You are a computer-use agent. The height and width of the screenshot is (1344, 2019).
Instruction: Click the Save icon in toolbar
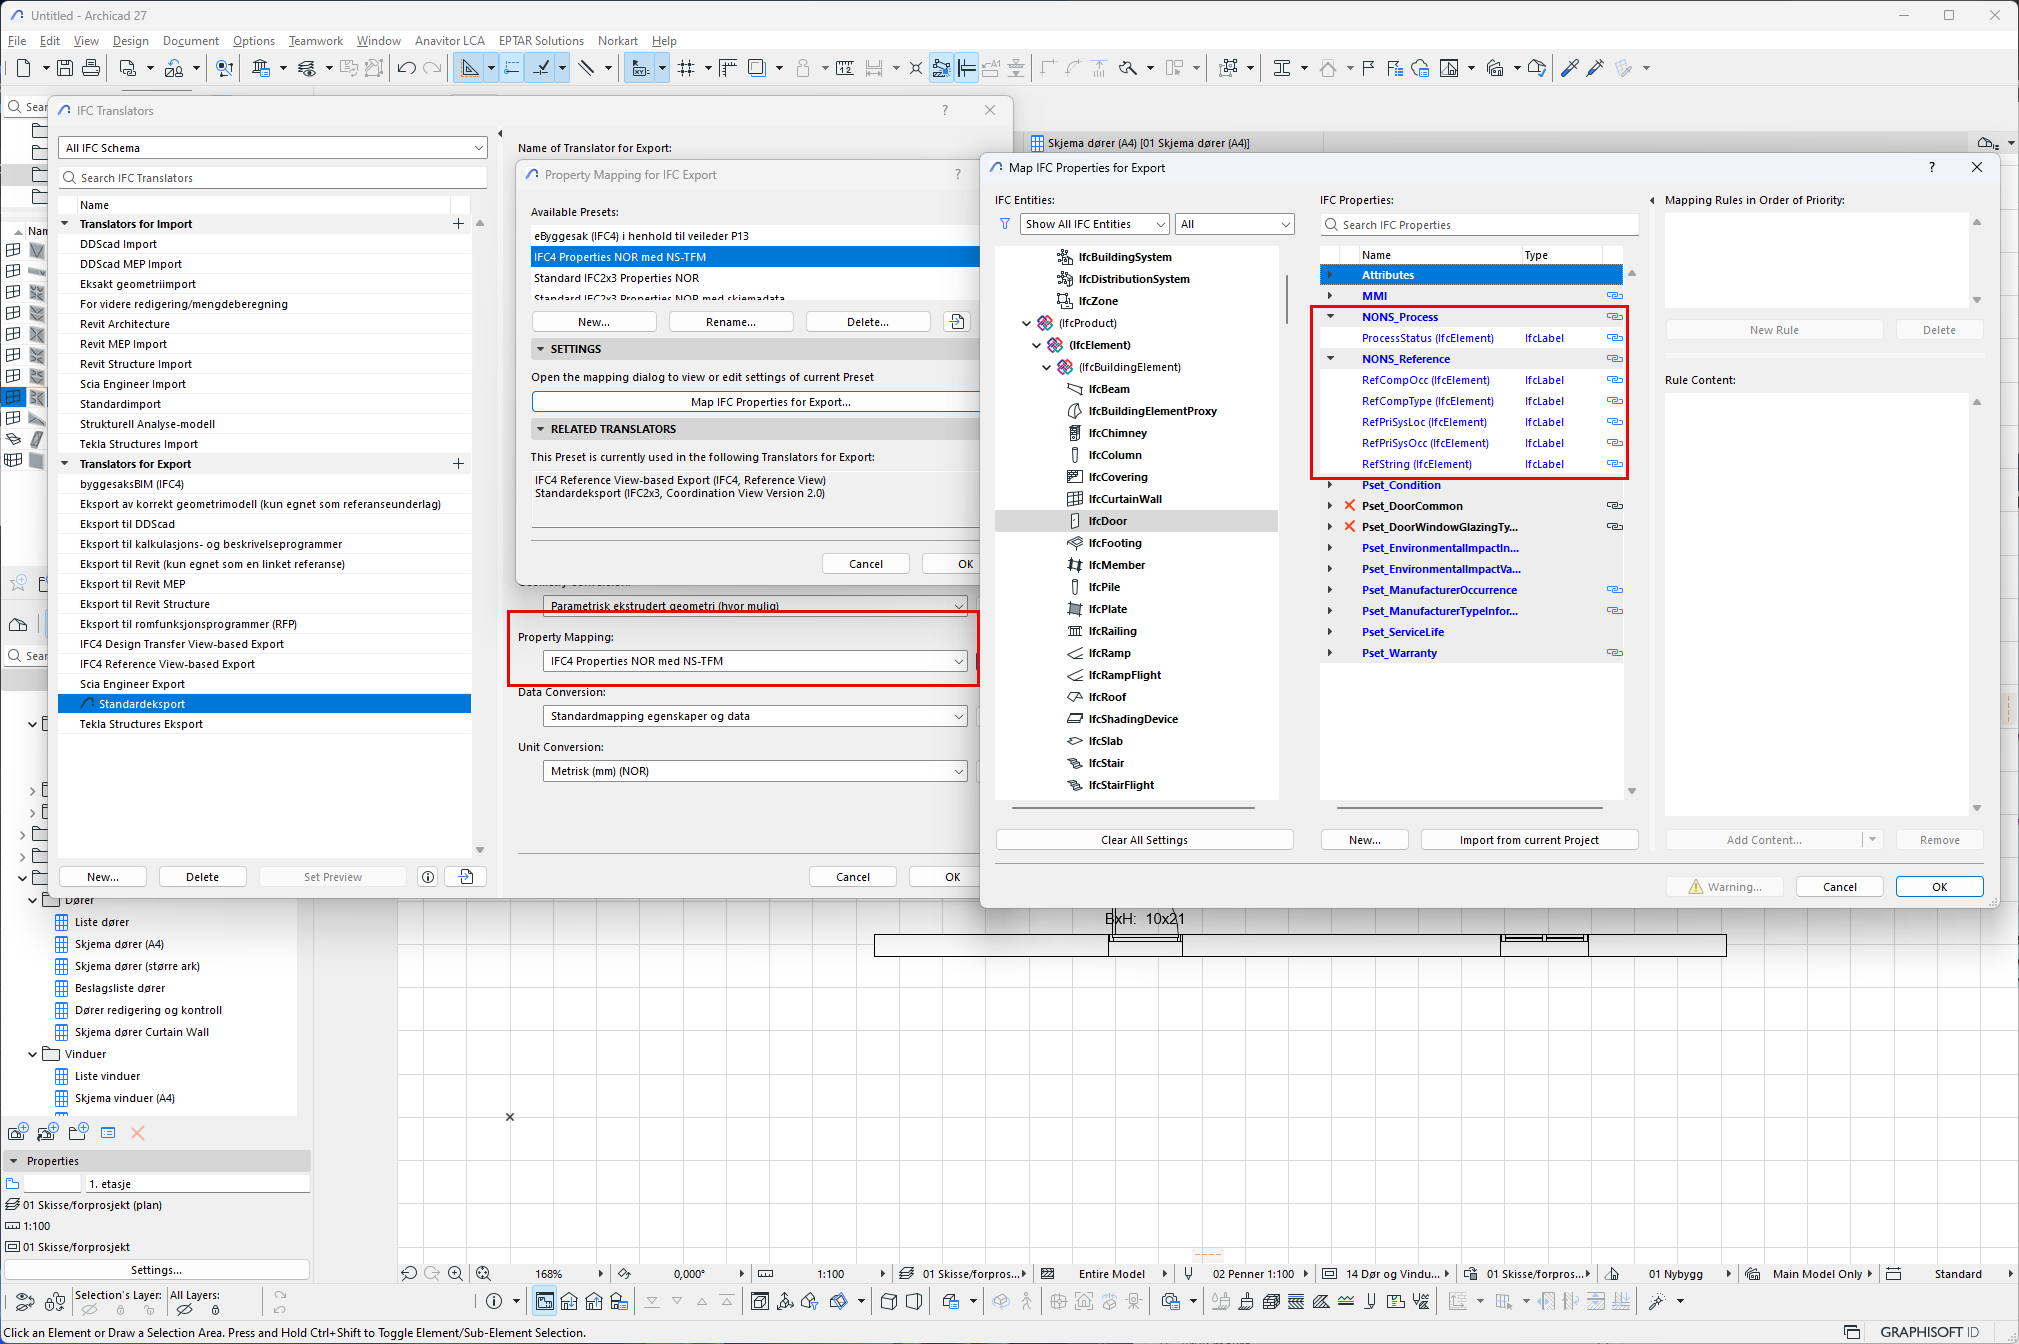pyautogui.click(x=65, y=68)
